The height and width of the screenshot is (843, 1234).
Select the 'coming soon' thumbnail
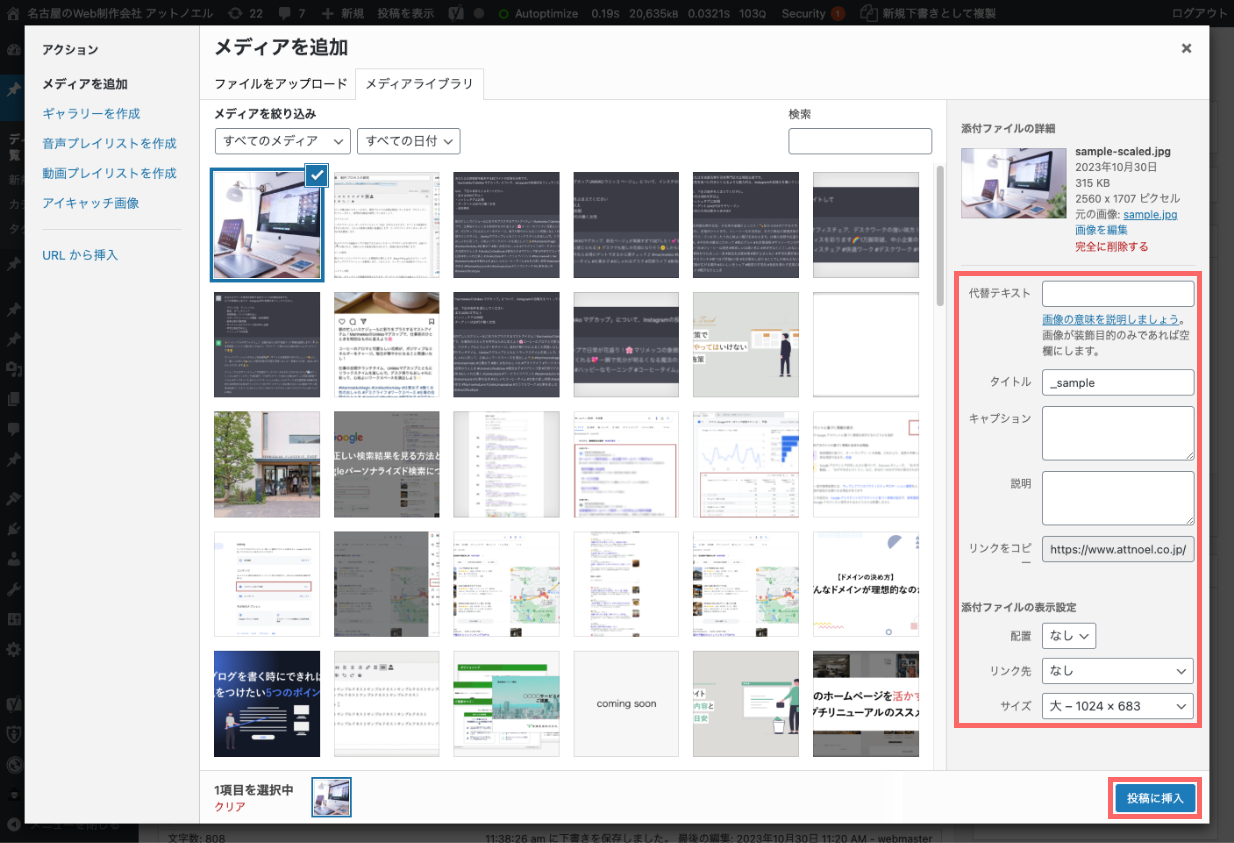(x=627, y=704)
